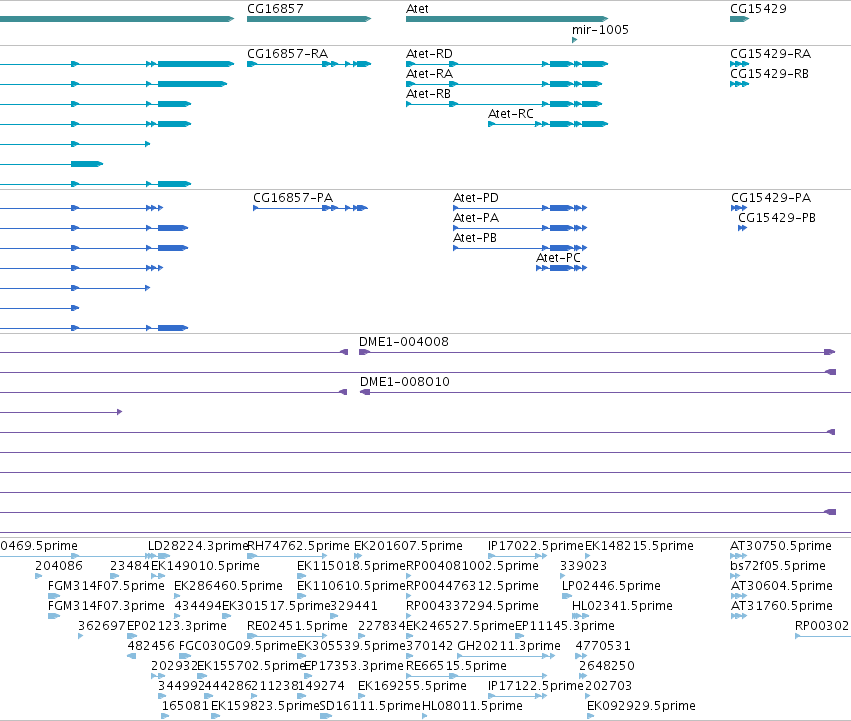Select EST IP17022.5prime
Screen dimensions: 851x721
(536, 546)
